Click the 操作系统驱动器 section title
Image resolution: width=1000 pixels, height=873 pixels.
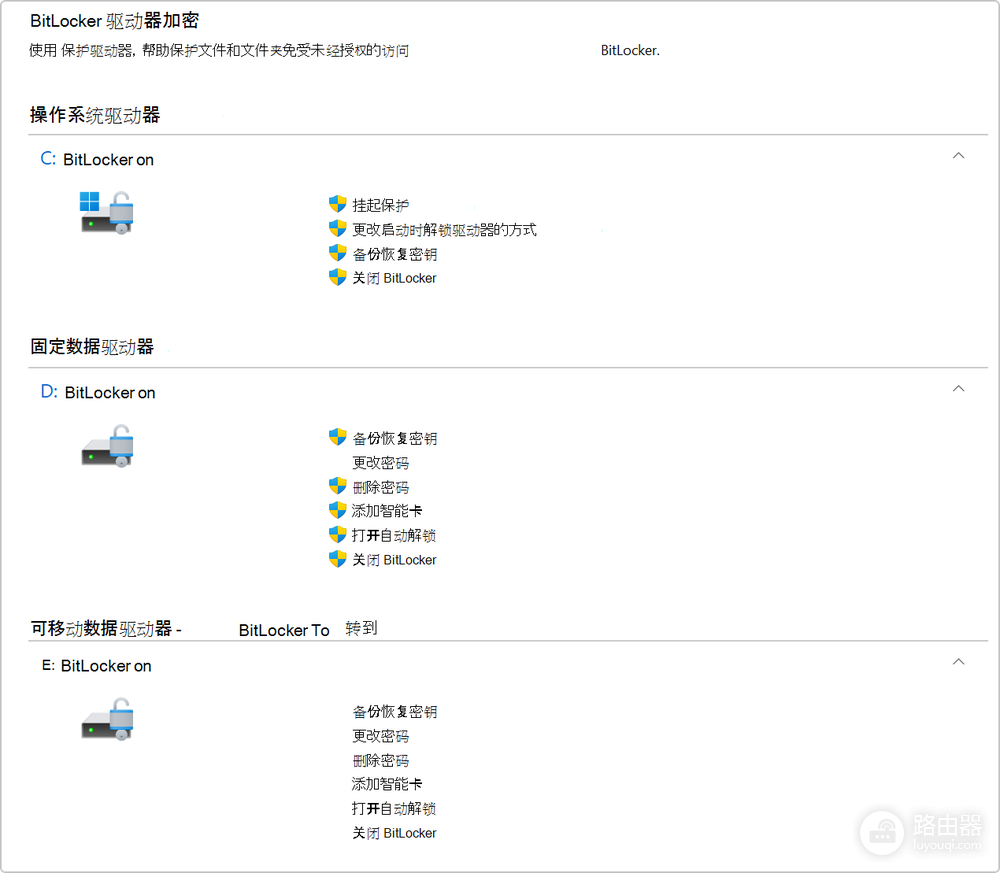click(x=94, y=115)
